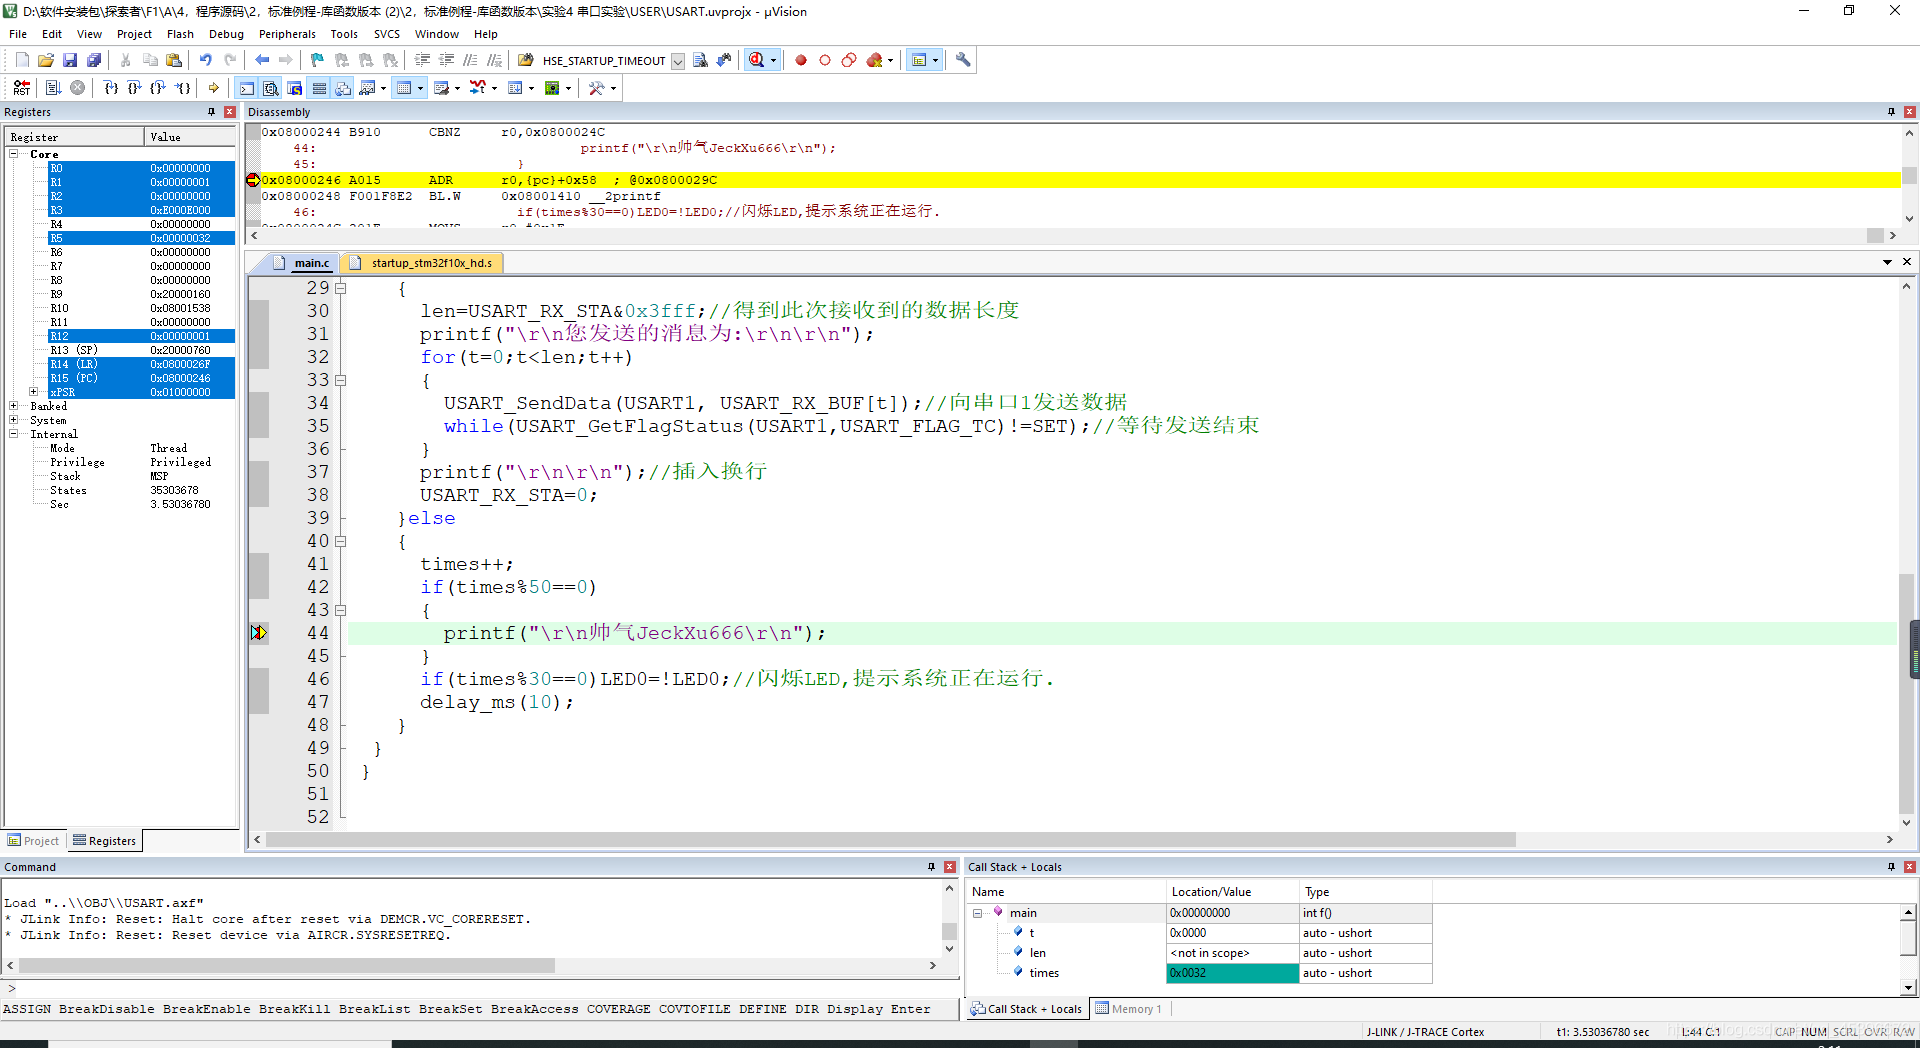Screen dimensions: 1920x1048
Task: Save the current file via toolbar
Action: pos(70,60)
